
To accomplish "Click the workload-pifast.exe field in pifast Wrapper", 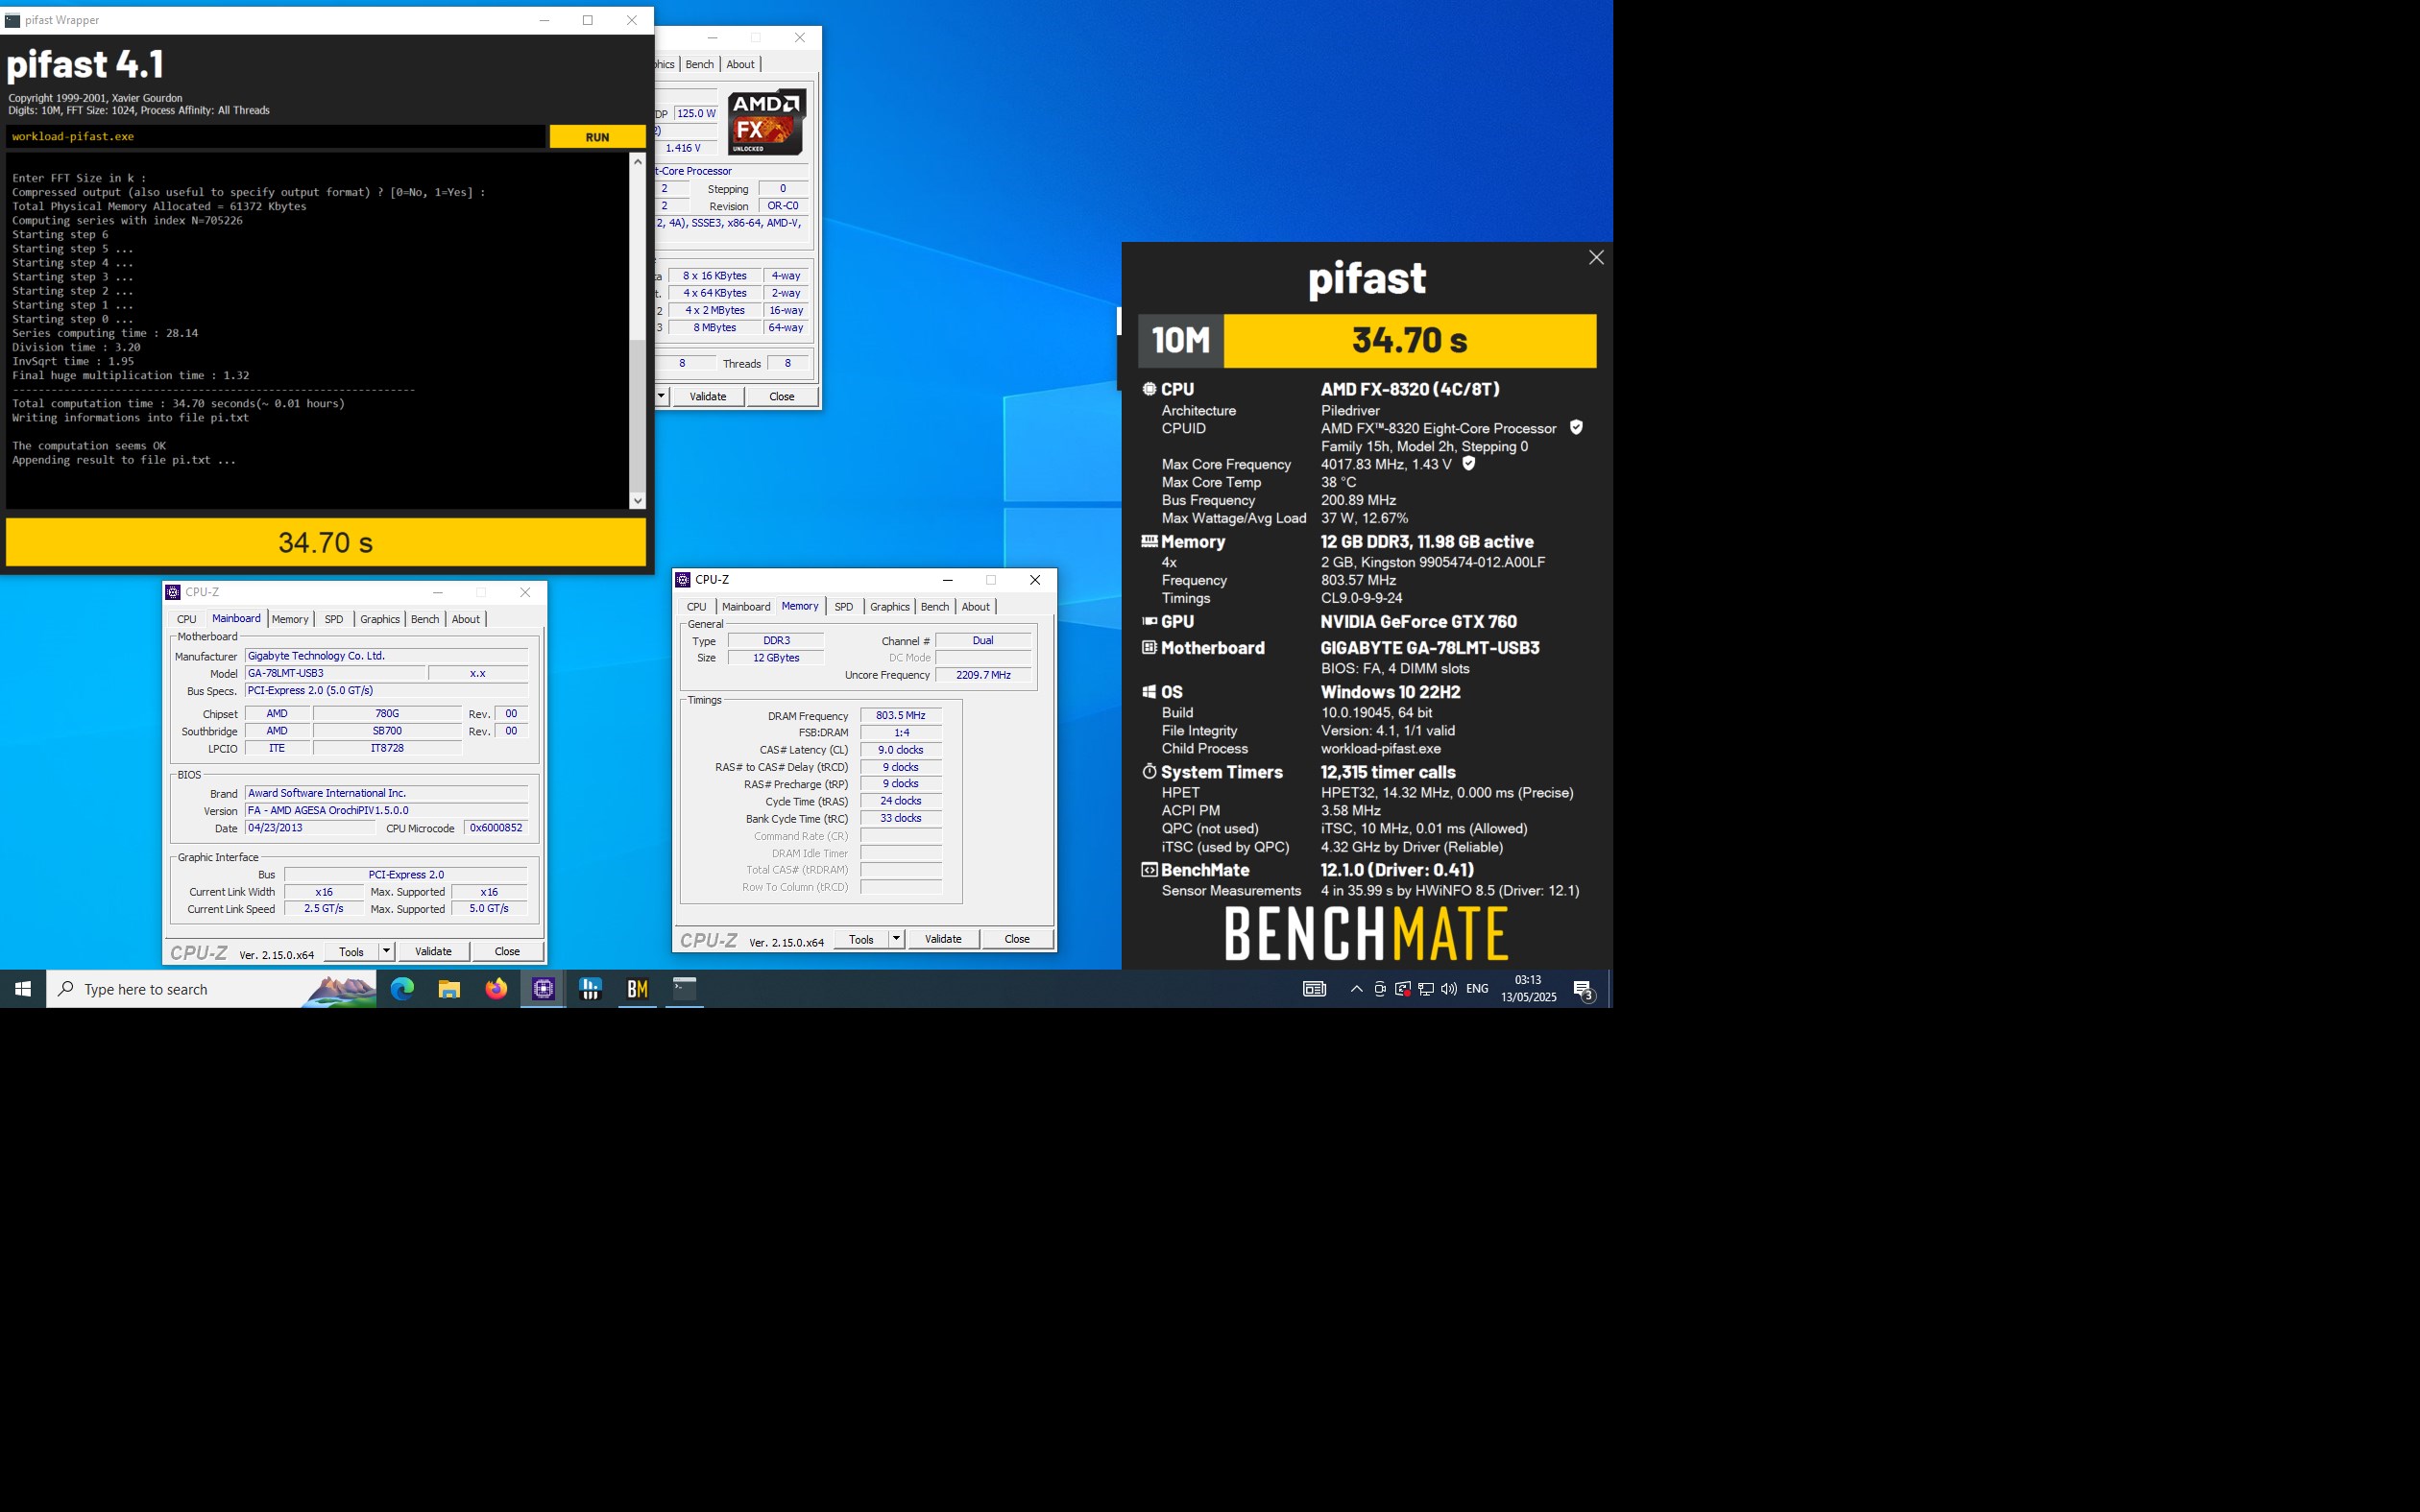I will (x=276, y=137).
